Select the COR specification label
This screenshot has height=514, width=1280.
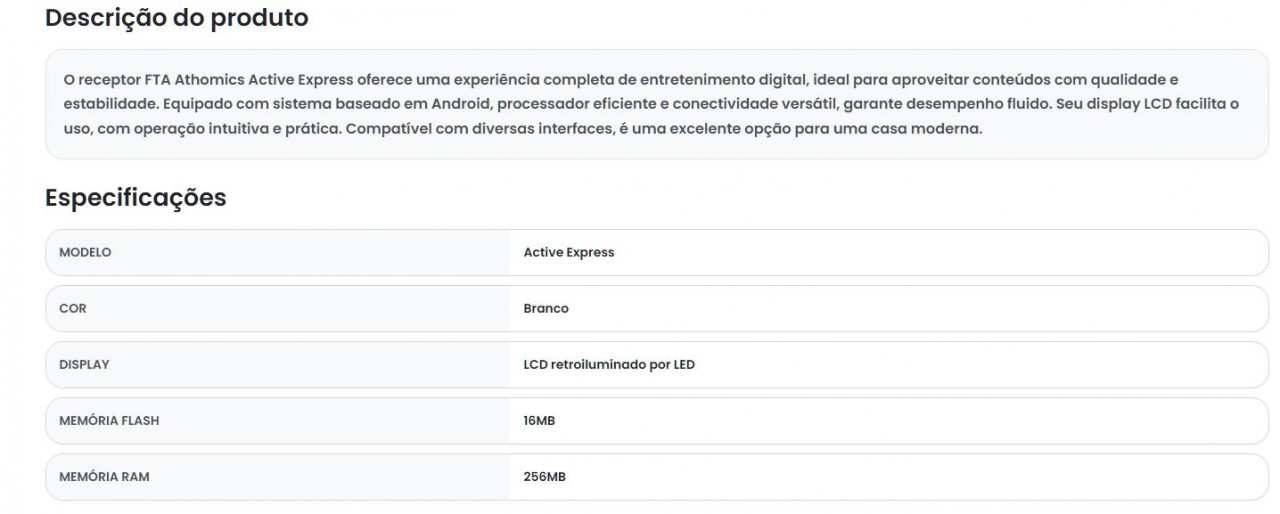pos(73,308)
